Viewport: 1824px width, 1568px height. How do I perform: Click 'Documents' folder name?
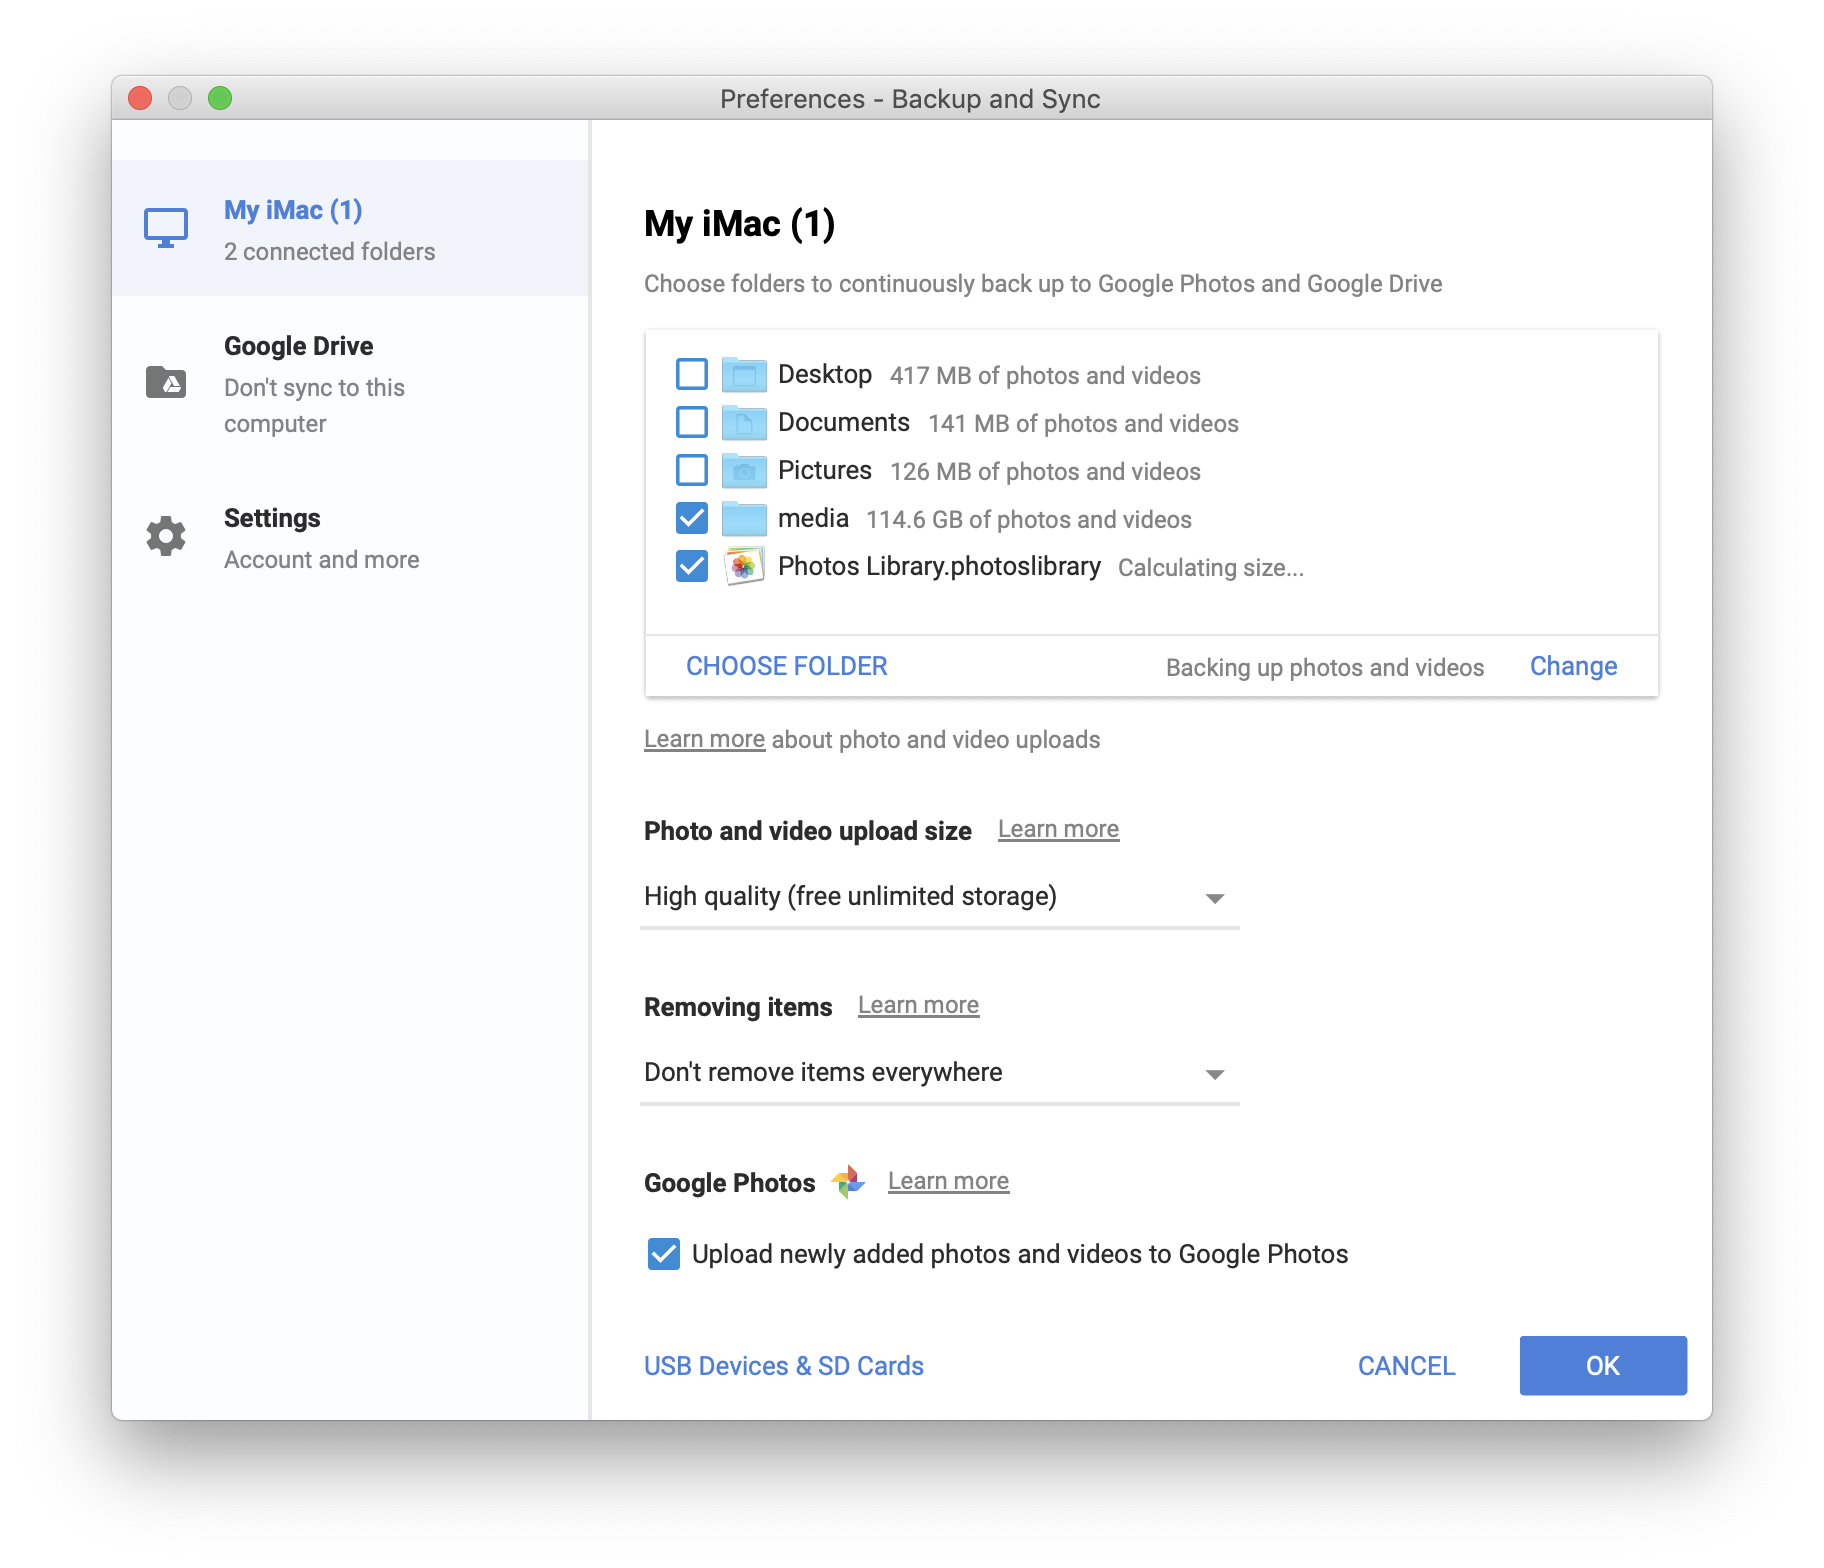coord(844,422)
